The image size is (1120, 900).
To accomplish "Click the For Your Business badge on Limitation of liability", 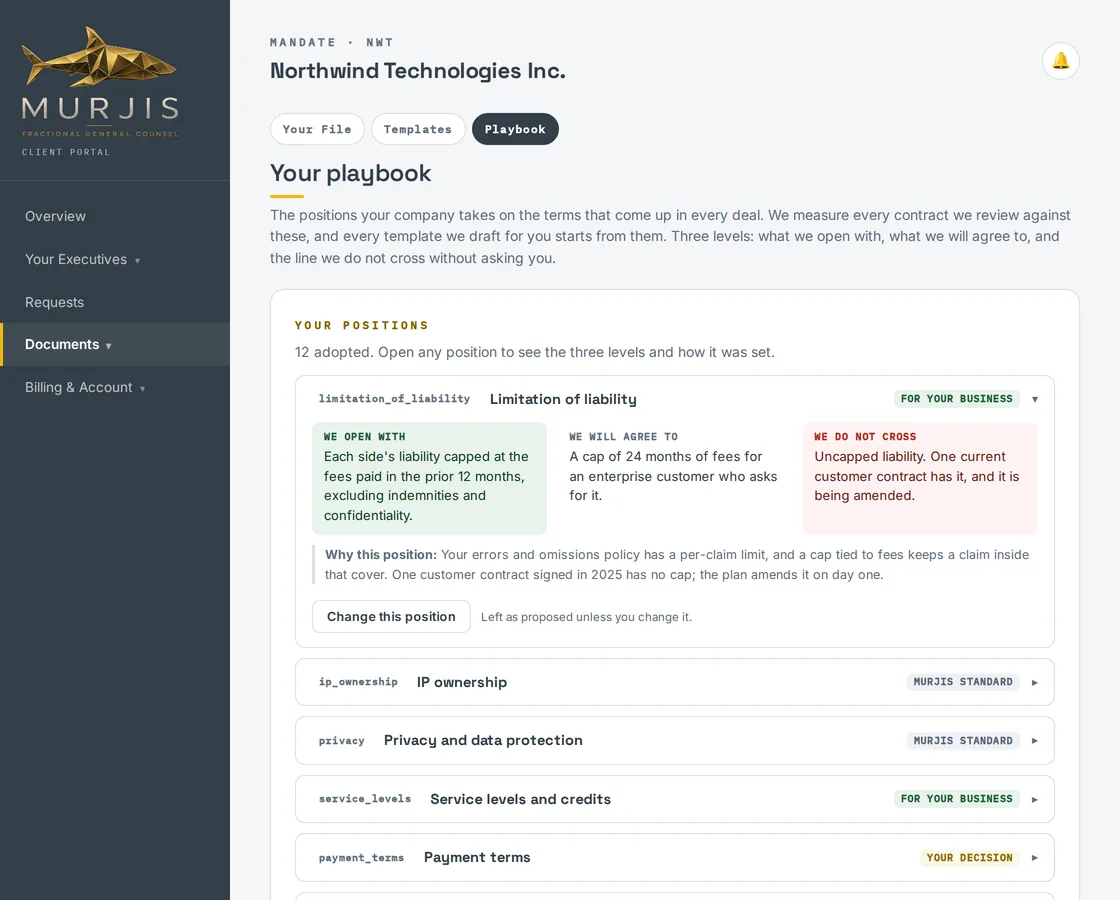I will (x=956, y=399).
